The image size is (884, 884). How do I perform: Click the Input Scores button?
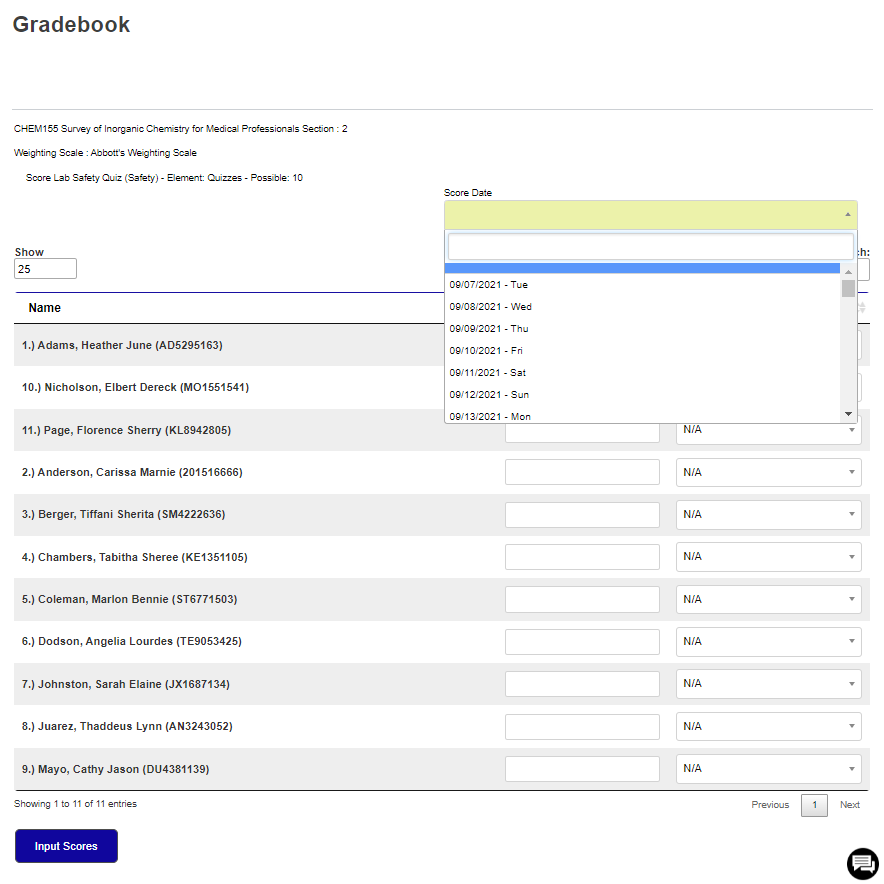tap(65, 845)
